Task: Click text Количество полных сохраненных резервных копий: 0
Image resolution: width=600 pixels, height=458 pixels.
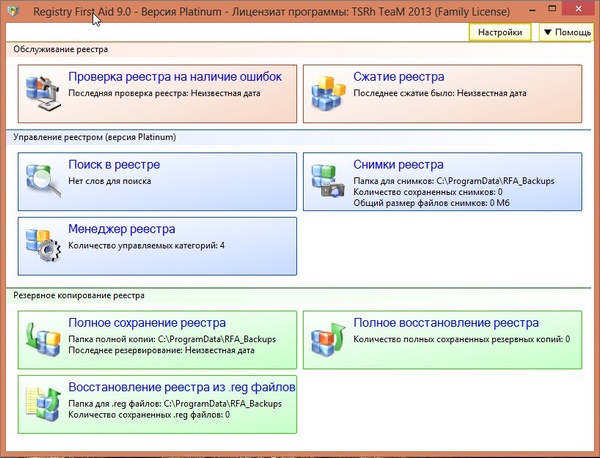Action: (461, 339)
